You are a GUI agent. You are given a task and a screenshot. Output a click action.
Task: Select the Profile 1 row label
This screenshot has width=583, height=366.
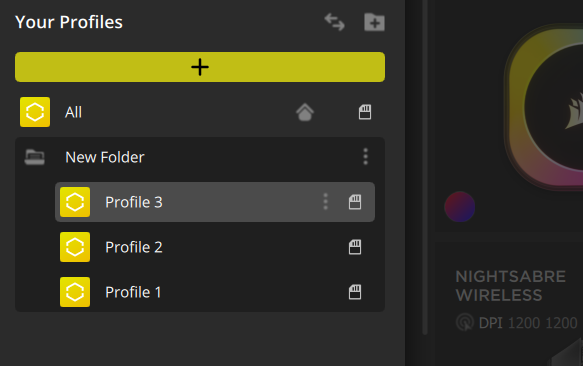[133, 292]
